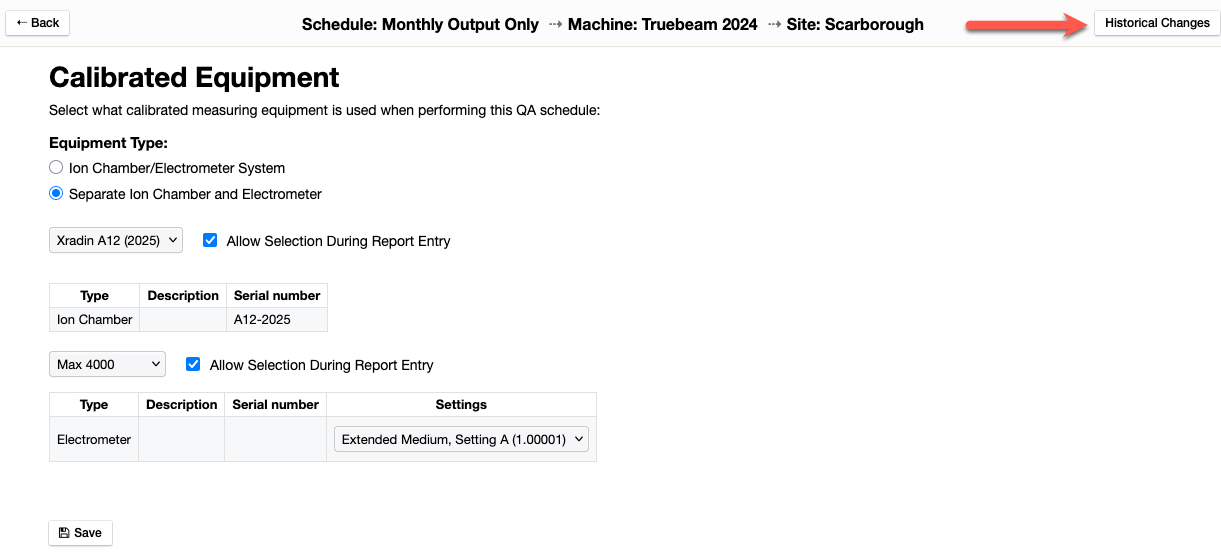
Task: Toggle Allow Selection beside Max 4000 dropdown
Action: pos(193,365)
